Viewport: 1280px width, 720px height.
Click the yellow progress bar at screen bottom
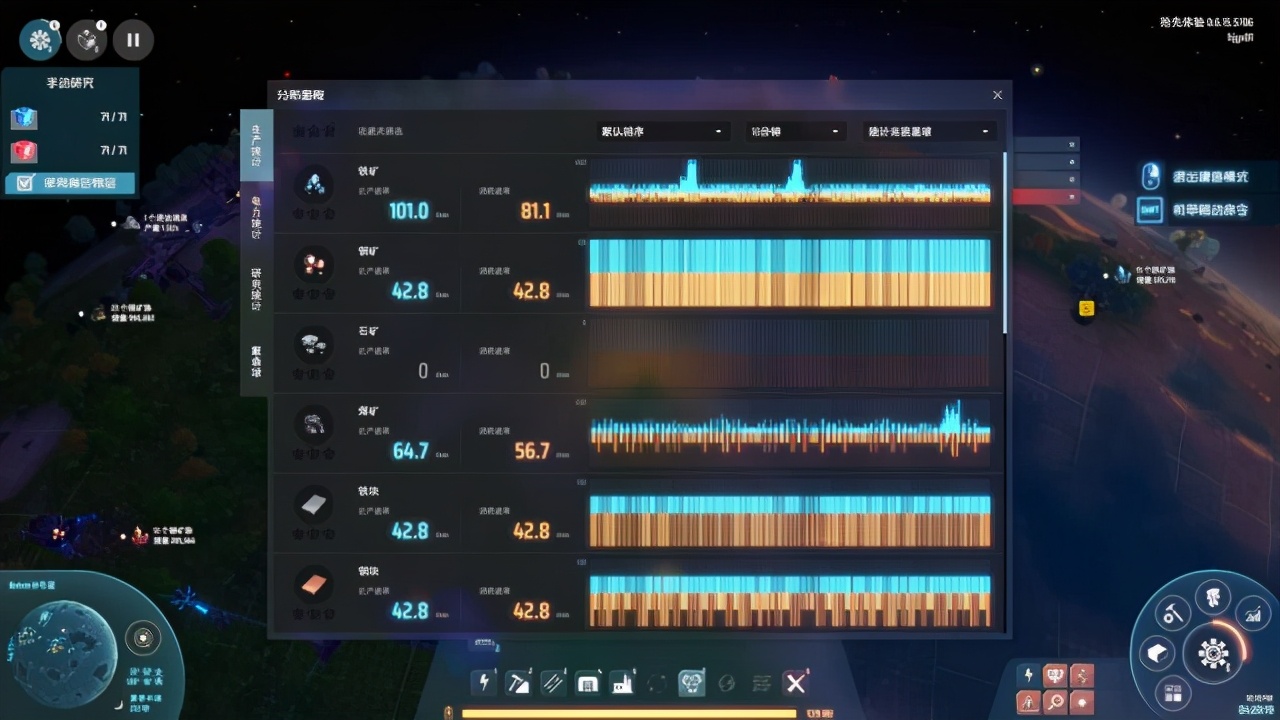630,714
